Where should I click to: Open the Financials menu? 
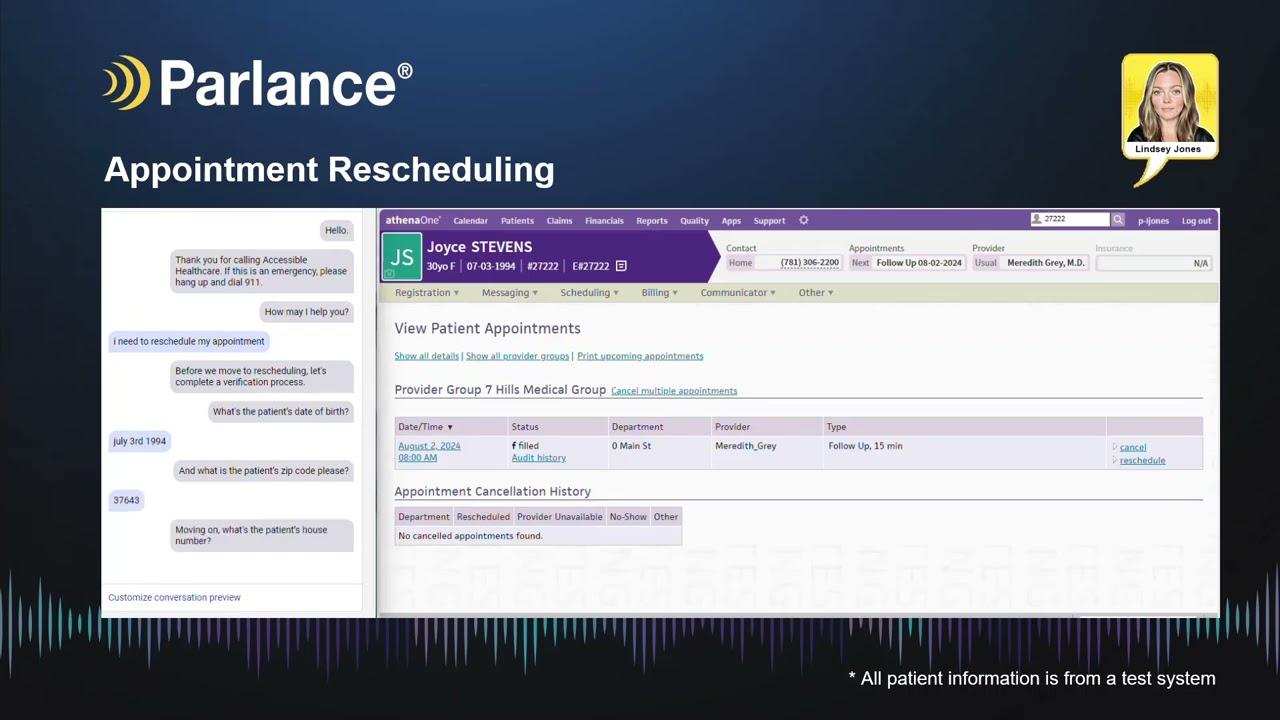tap(604, 221)
